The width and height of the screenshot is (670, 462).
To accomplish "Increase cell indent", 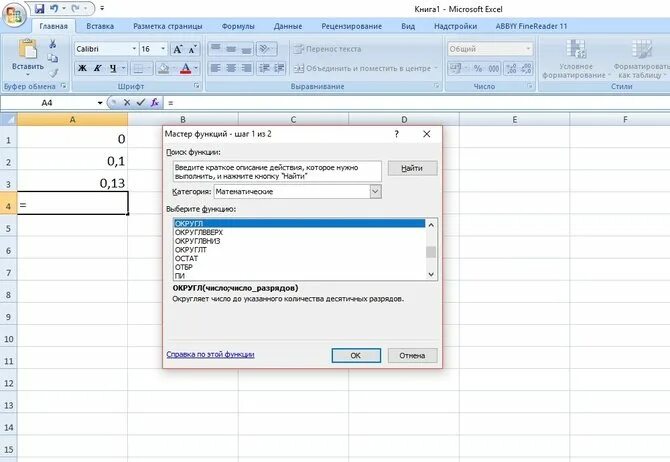I will [x=279, y=68].
